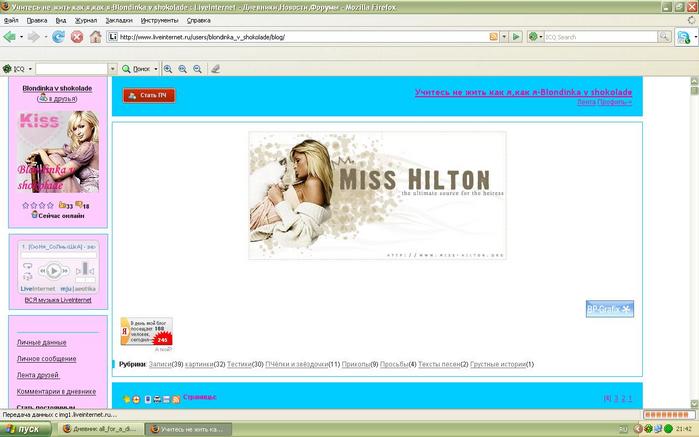Click the Miss Hilton banner image
Image resolution: width=699 pixels, height=437 pixels.
377,195
